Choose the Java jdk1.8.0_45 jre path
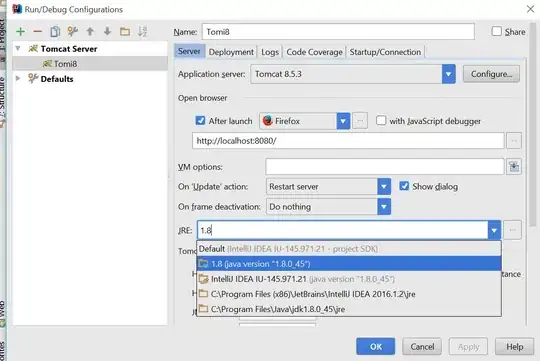Screen dimensions: 540x361 tap(349, 309)
